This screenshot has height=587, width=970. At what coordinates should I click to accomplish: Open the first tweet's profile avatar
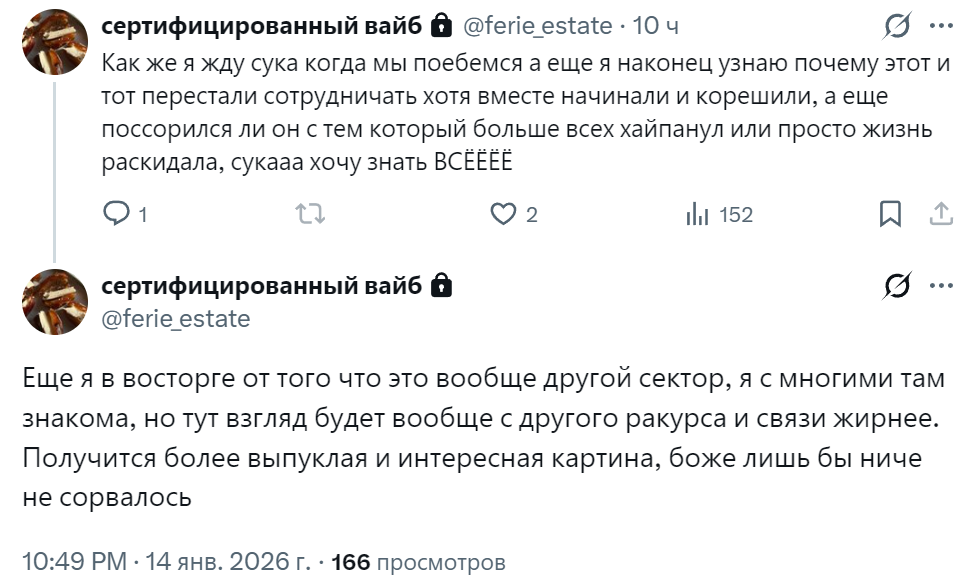click(x=54, y=41)
